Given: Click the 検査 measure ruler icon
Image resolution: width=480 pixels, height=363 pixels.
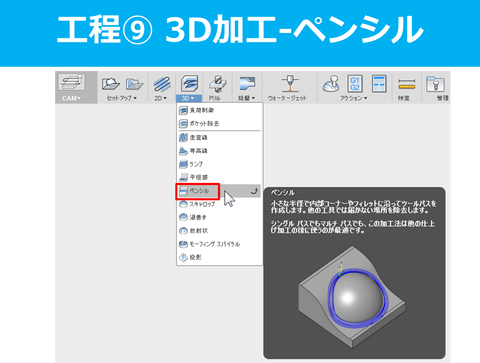Looking at the screenshot, I should coord(407,84).
